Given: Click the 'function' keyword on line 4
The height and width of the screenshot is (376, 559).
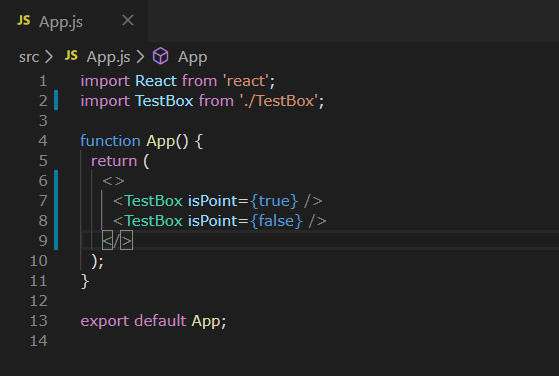Looking at the screenshot, I should [x=110, y=141].
